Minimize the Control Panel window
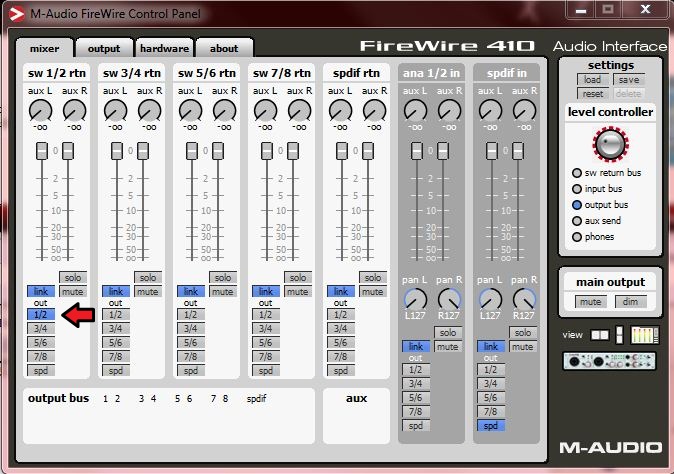The width and height of the screenshot is (674, 474). (581, 10)
